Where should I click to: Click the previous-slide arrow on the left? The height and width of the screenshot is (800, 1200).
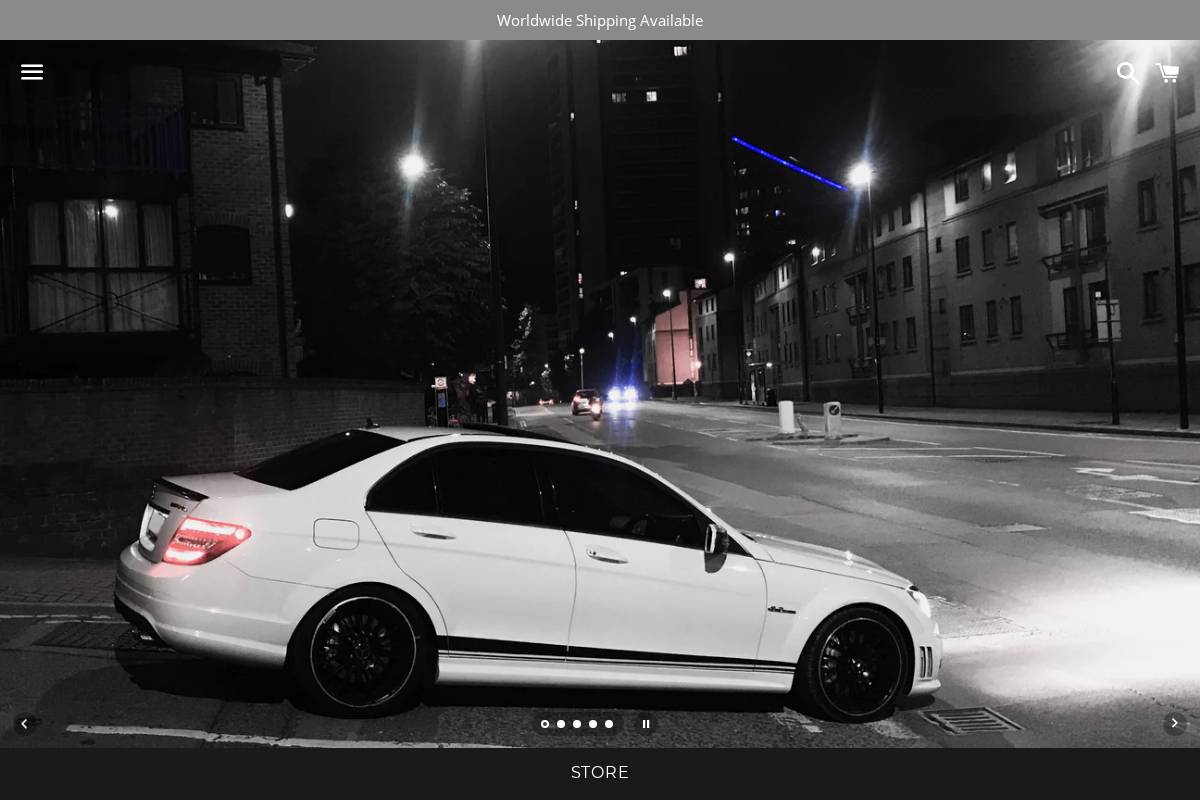[x=24, y=723]
